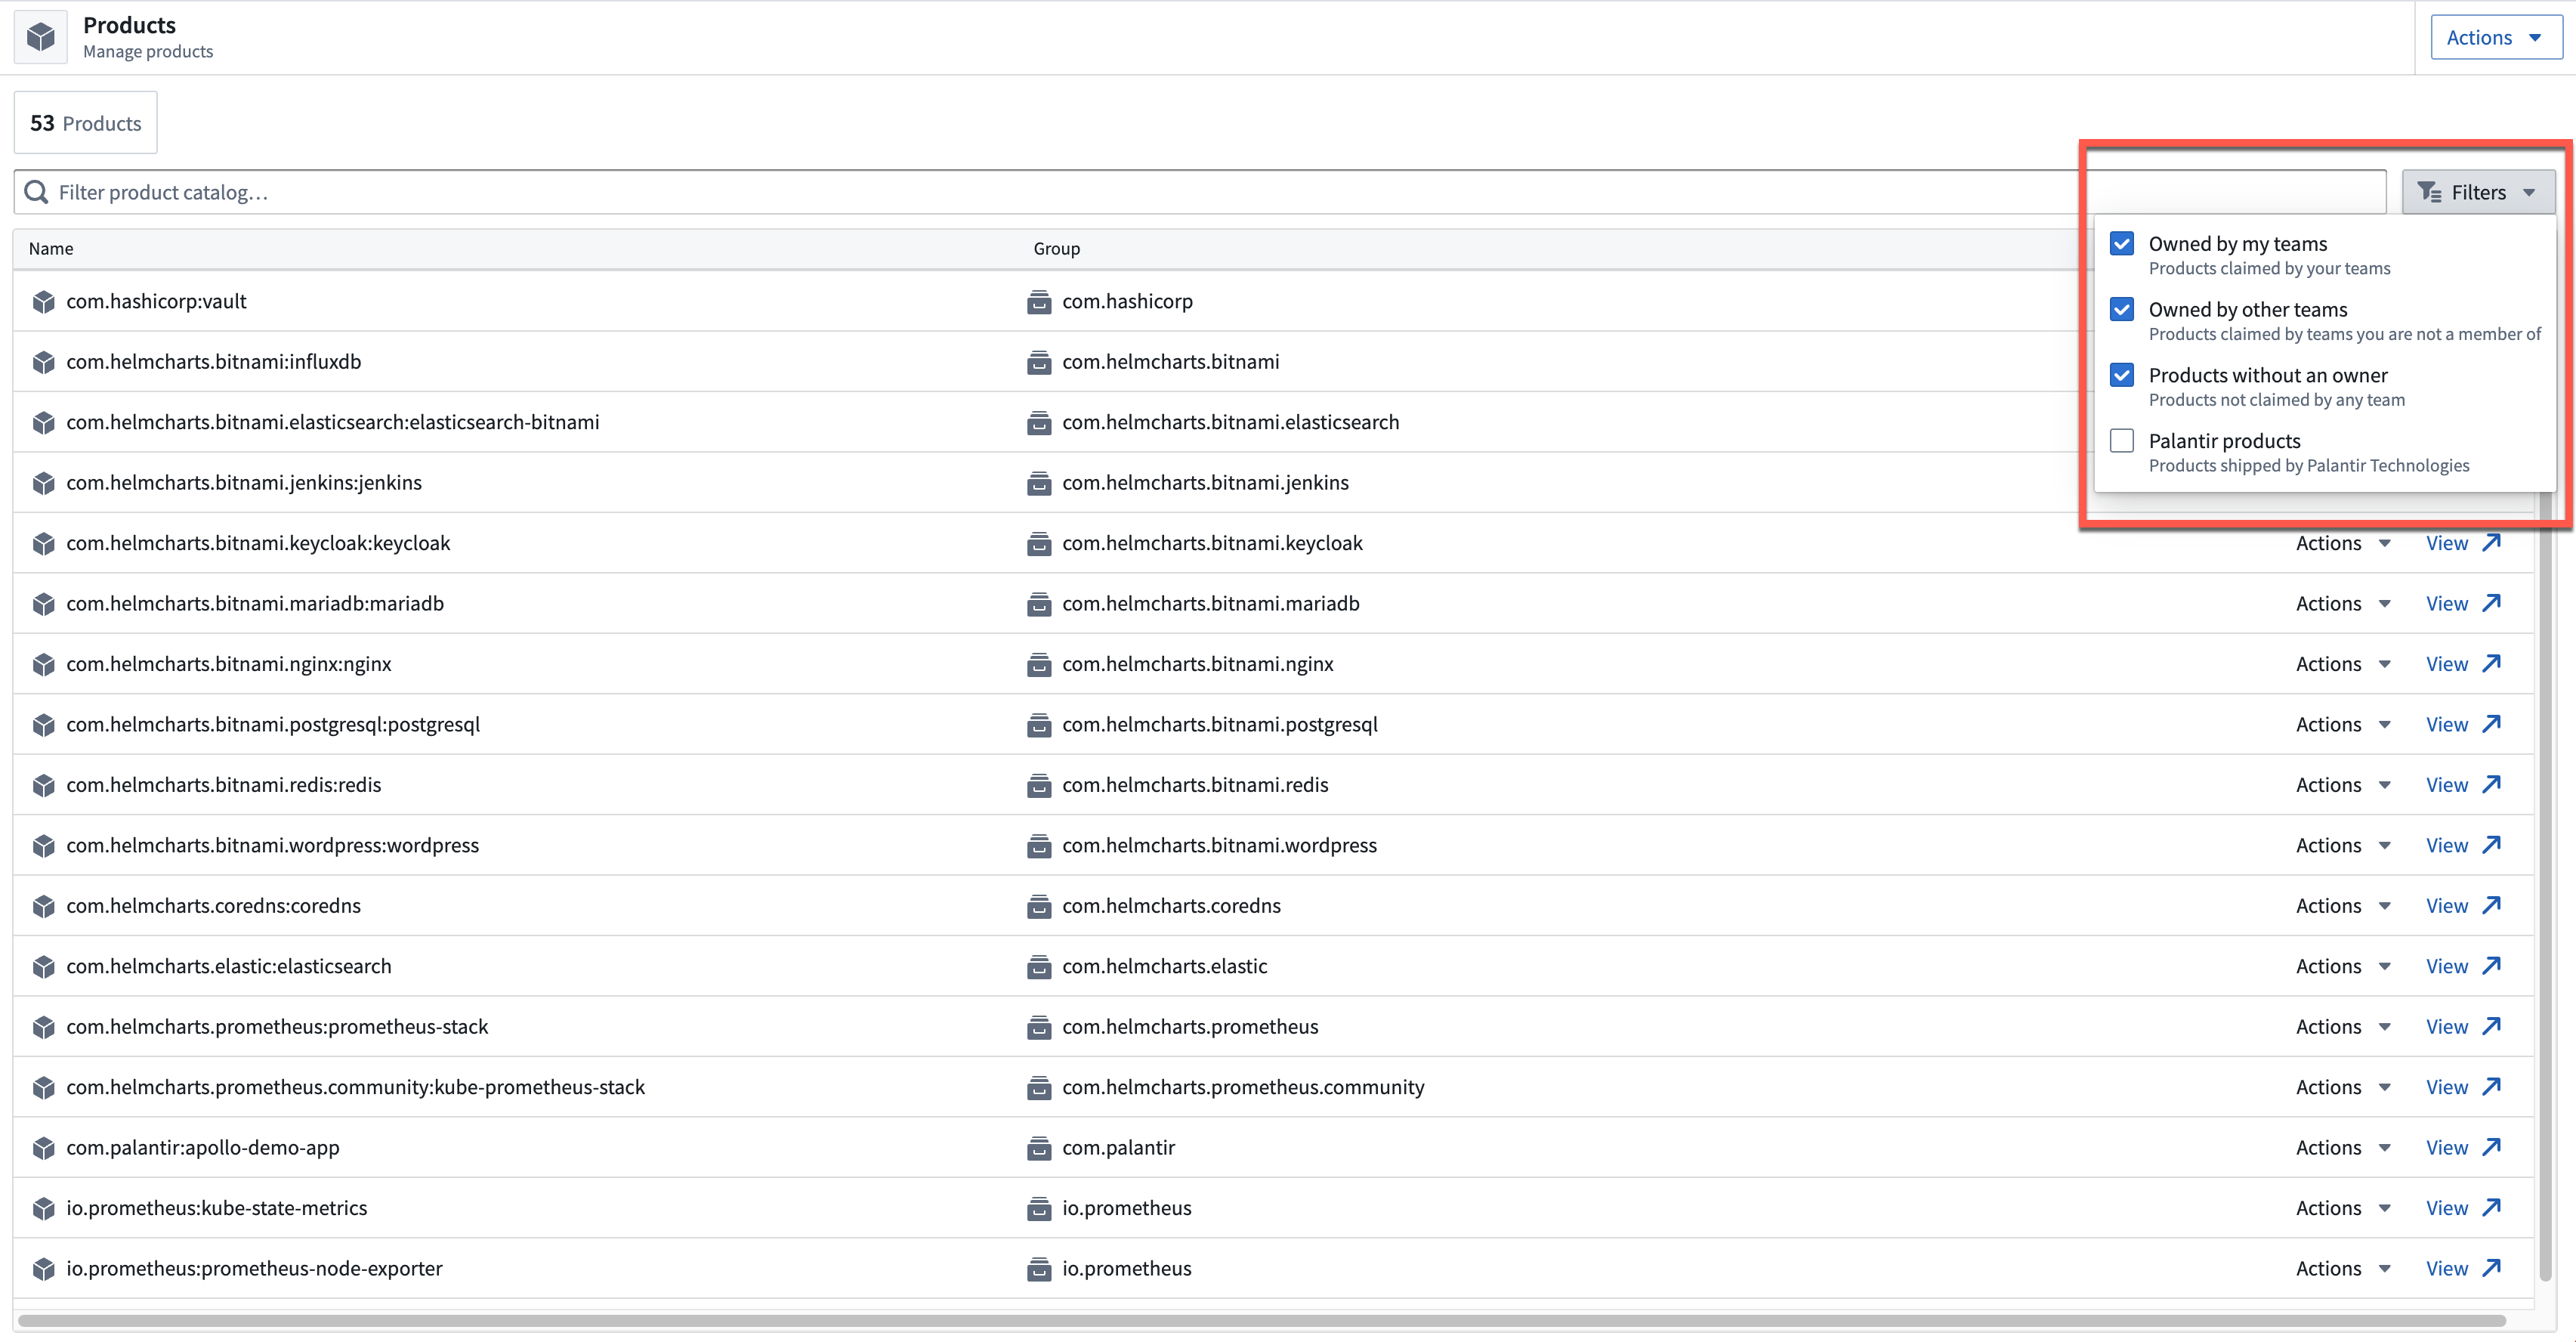Click external arrow icon in keycloak row

coord(2491,542)
